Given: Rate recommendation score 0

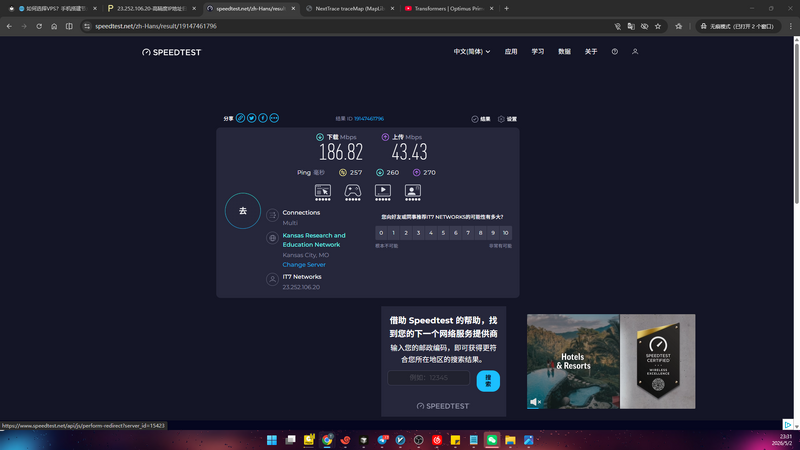Looking at the screenshot, I should coord(381,233).
